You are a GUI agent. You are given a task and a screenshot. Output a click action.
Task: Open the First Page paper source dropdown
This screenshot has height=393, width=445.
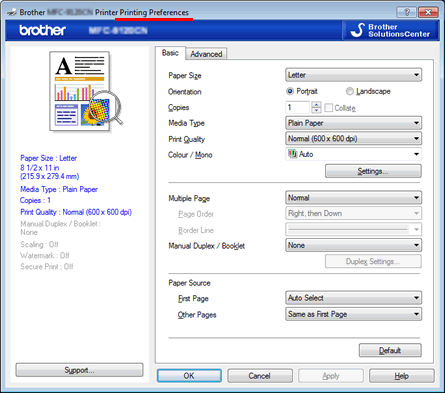tap(353, 298)
